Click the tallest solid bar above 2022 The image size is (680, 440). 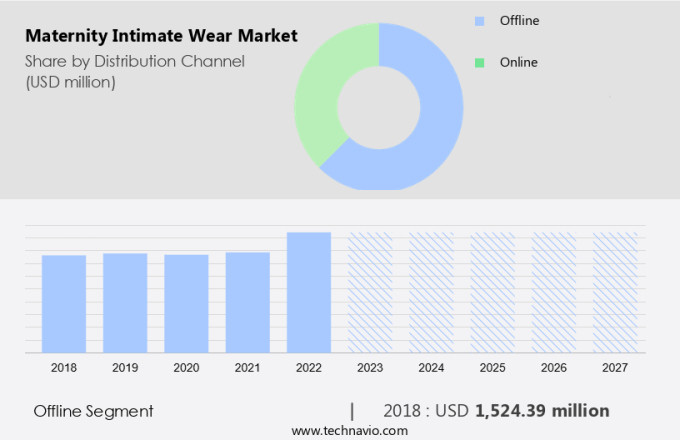pos(309,292)
